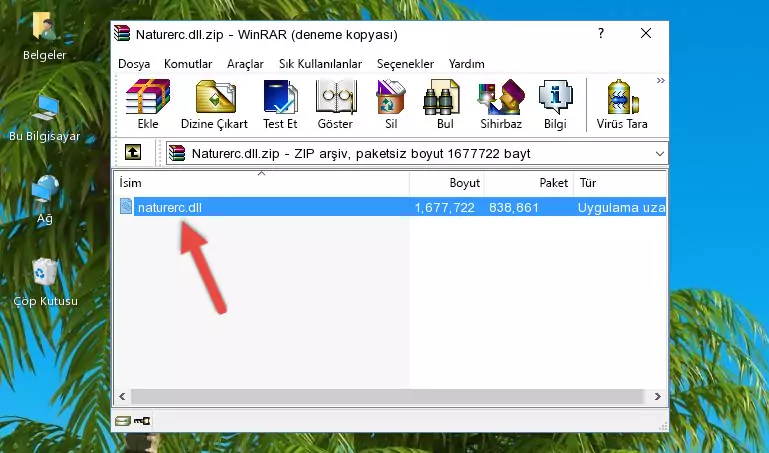Select the Ağ network desktop icon

45,200
